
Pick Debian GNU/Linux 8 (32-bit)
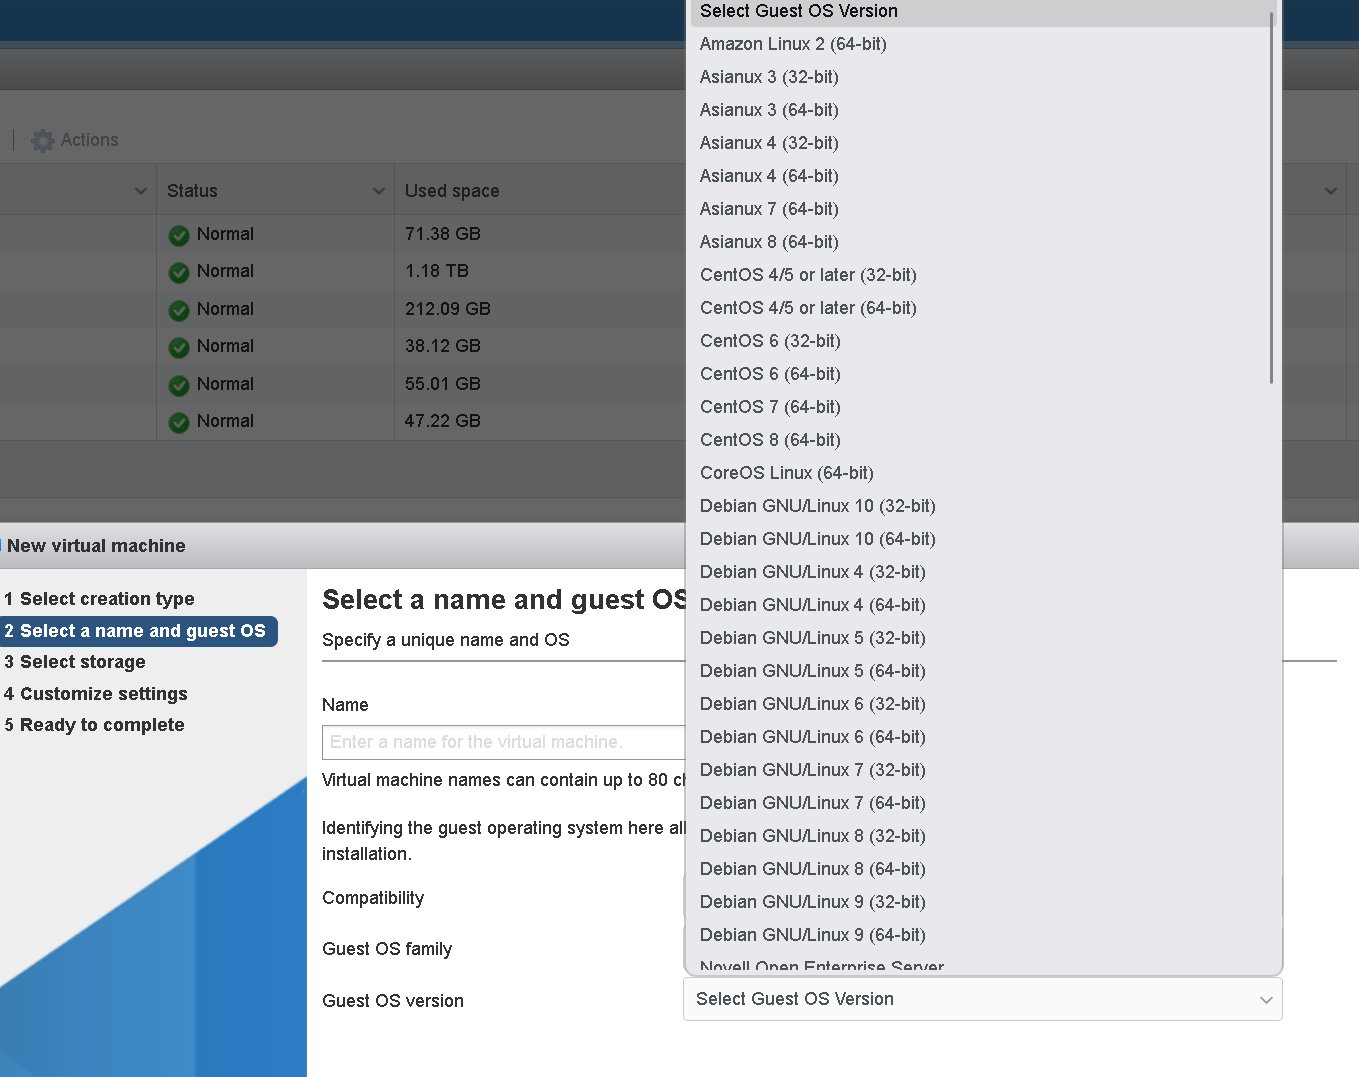(x=813, y=836)
